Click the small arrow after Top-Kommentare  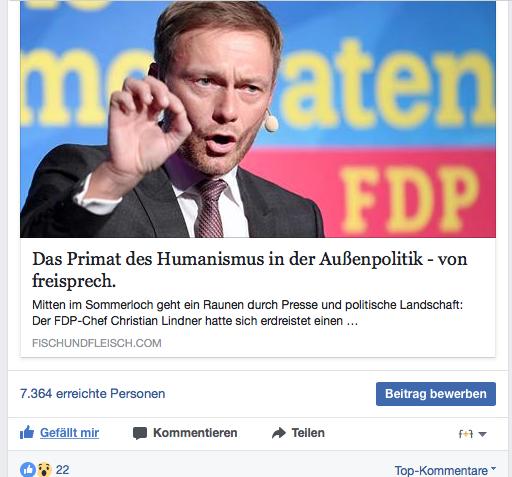coord(493,469)
